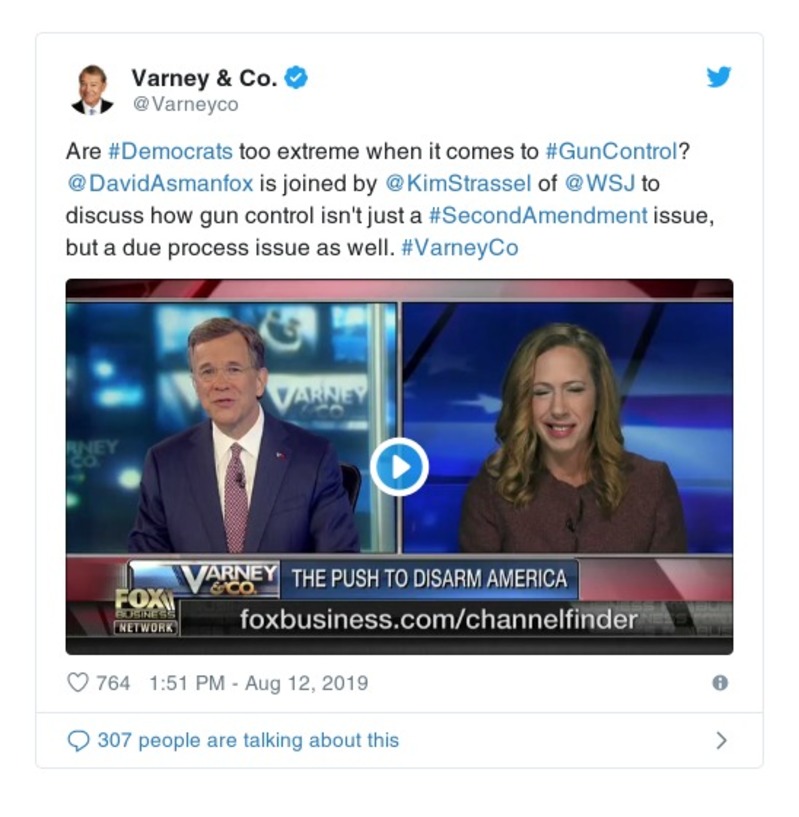Click the Twitter bird logo

[x=719, y=77]
